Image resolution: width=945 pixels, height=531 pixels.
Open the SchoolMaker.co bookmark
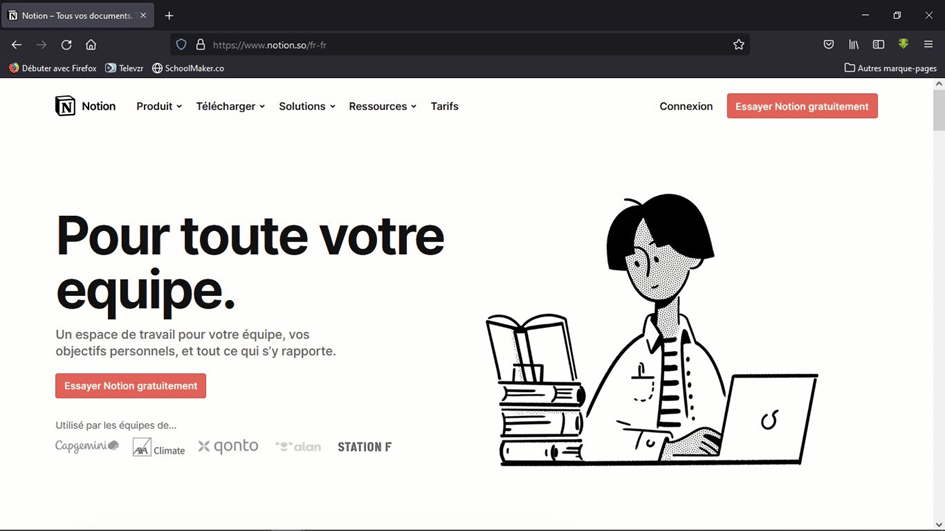[x=188, y=68]
